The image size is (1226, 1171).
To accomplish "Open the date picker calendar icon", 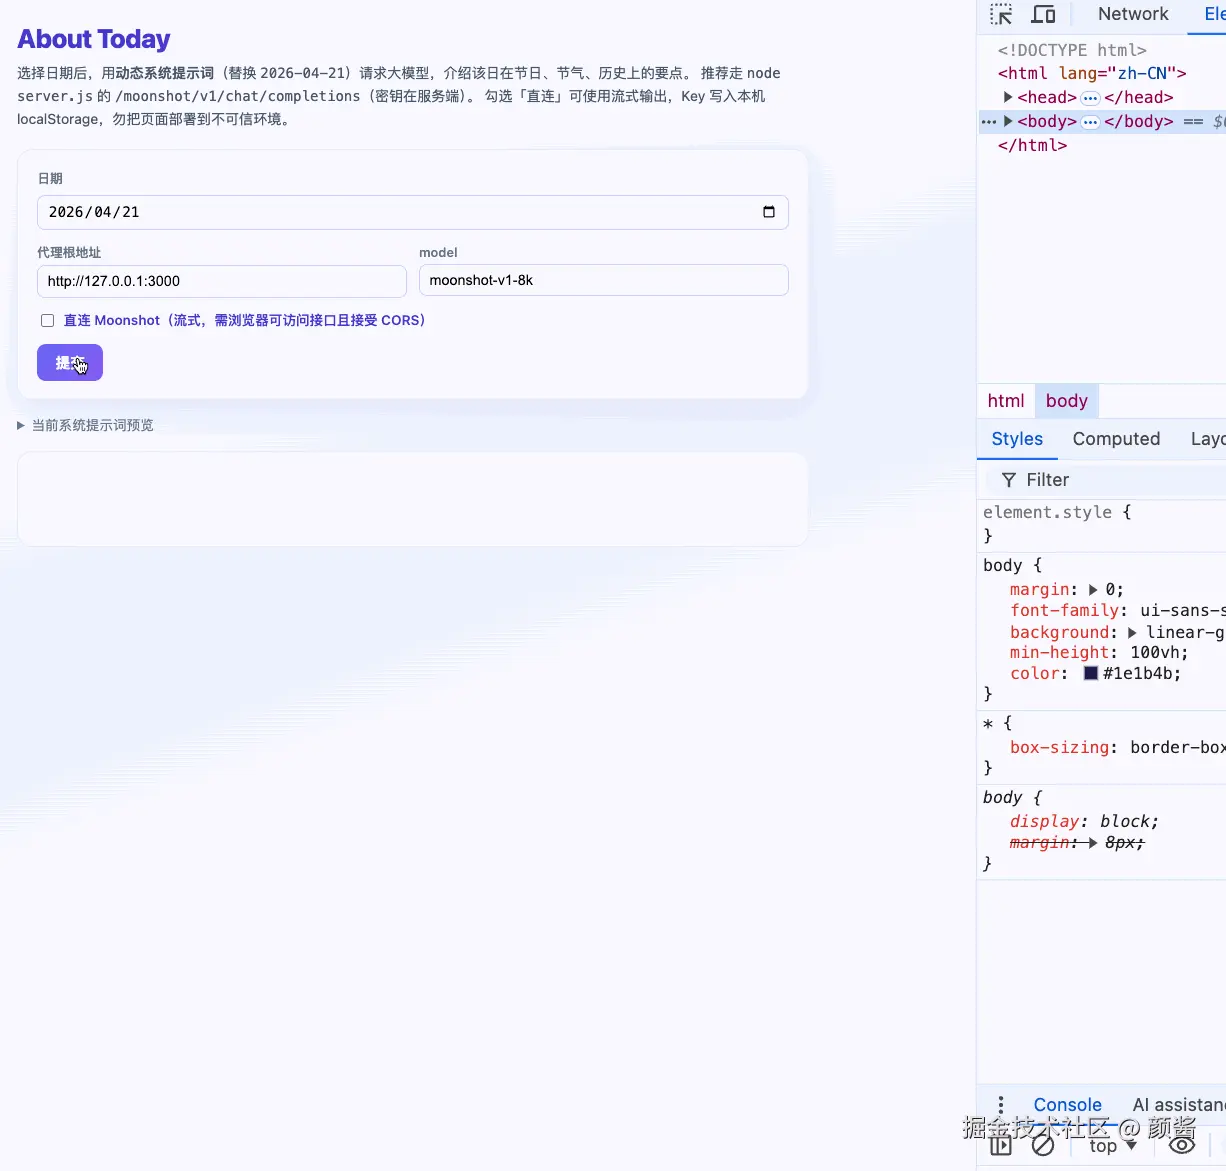I will coord(769,212).
